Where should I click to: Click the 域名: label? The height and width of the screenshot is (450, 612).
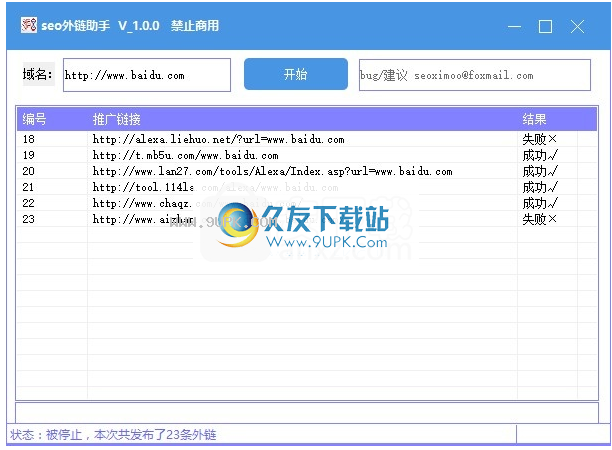(38, 74)
